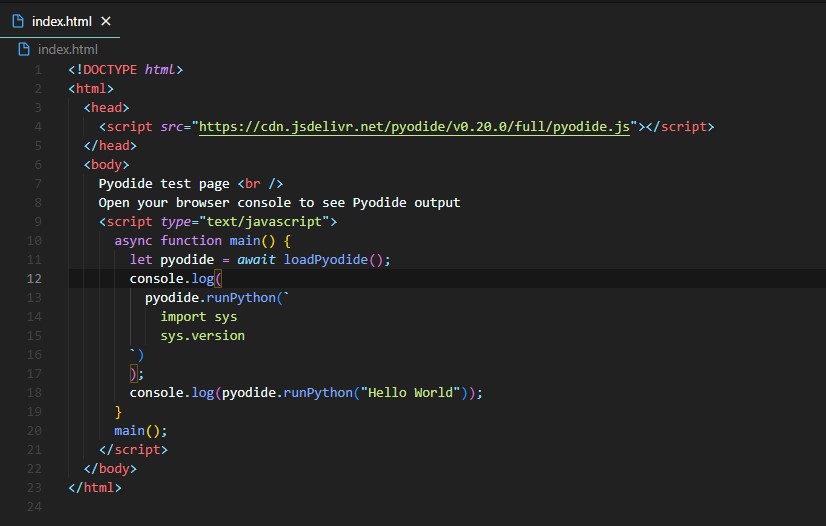Click line number 24 in gutter

point(34,507)
